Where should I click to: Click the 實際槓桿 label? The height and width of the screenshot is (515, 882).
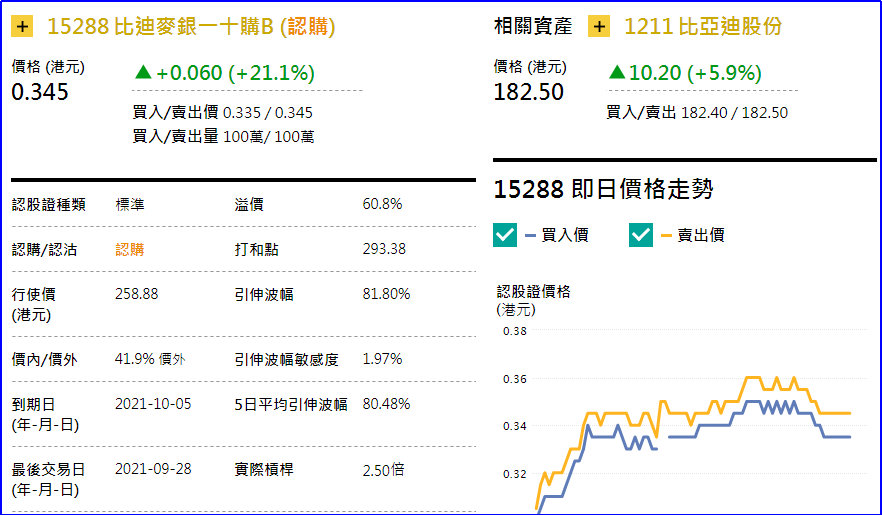264,469
